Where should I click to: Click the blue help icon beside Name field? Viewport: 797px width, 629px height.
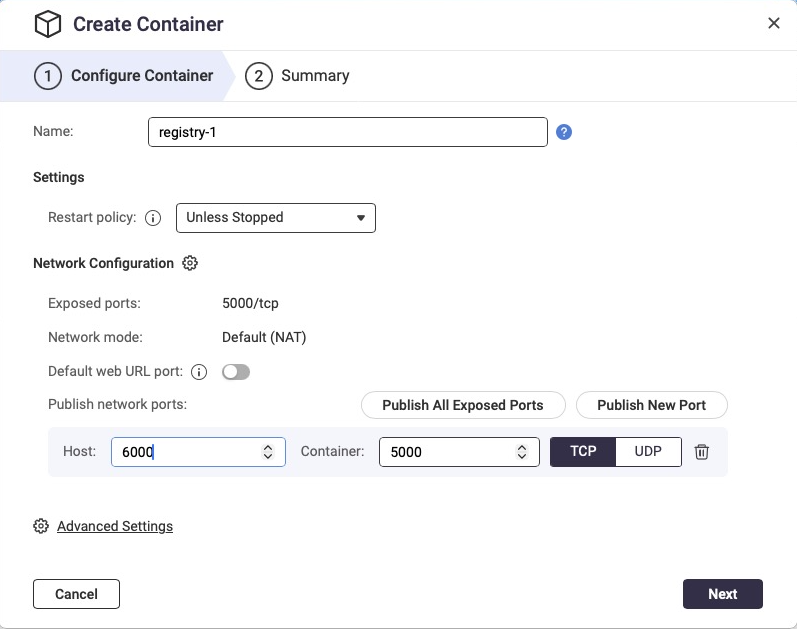(564, 132)
